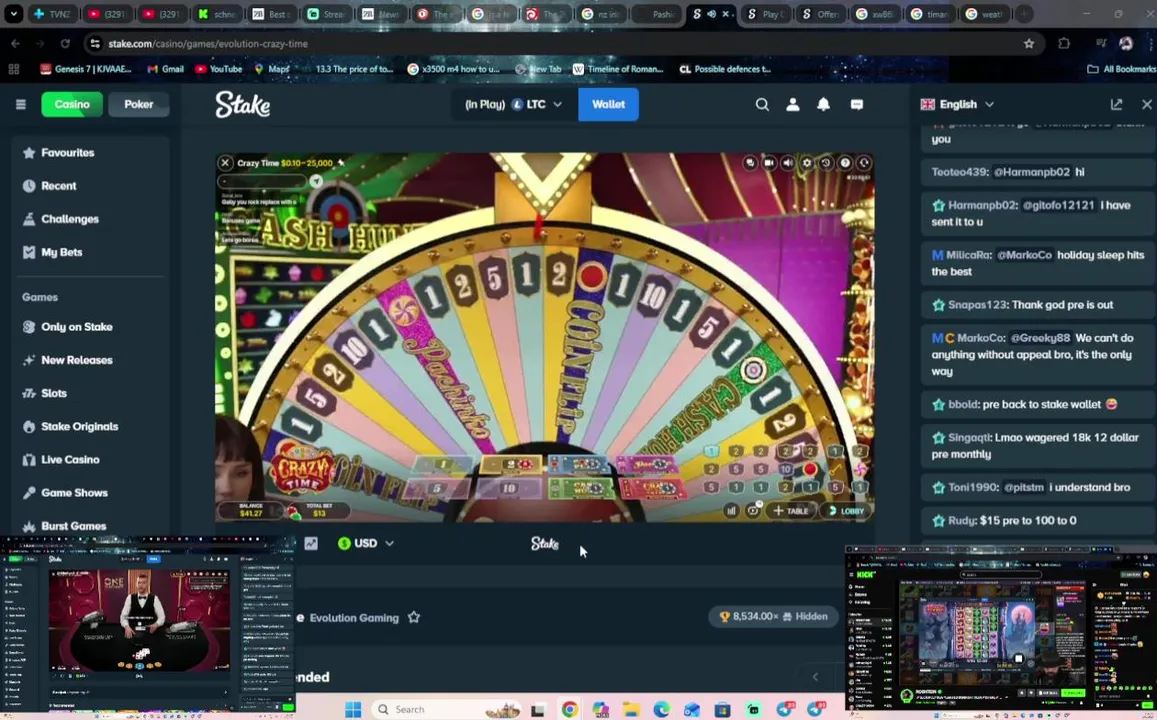
Task: Open the blackjack dealer stream window thumbnail
Action: pos(148,626)
